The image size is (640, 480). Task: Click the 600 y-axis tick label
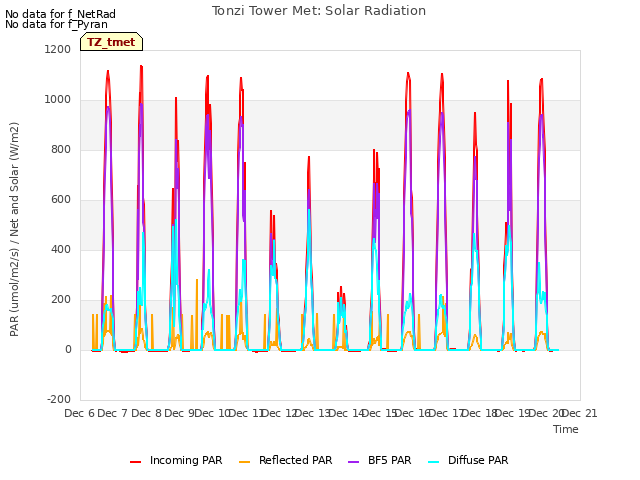61,200
